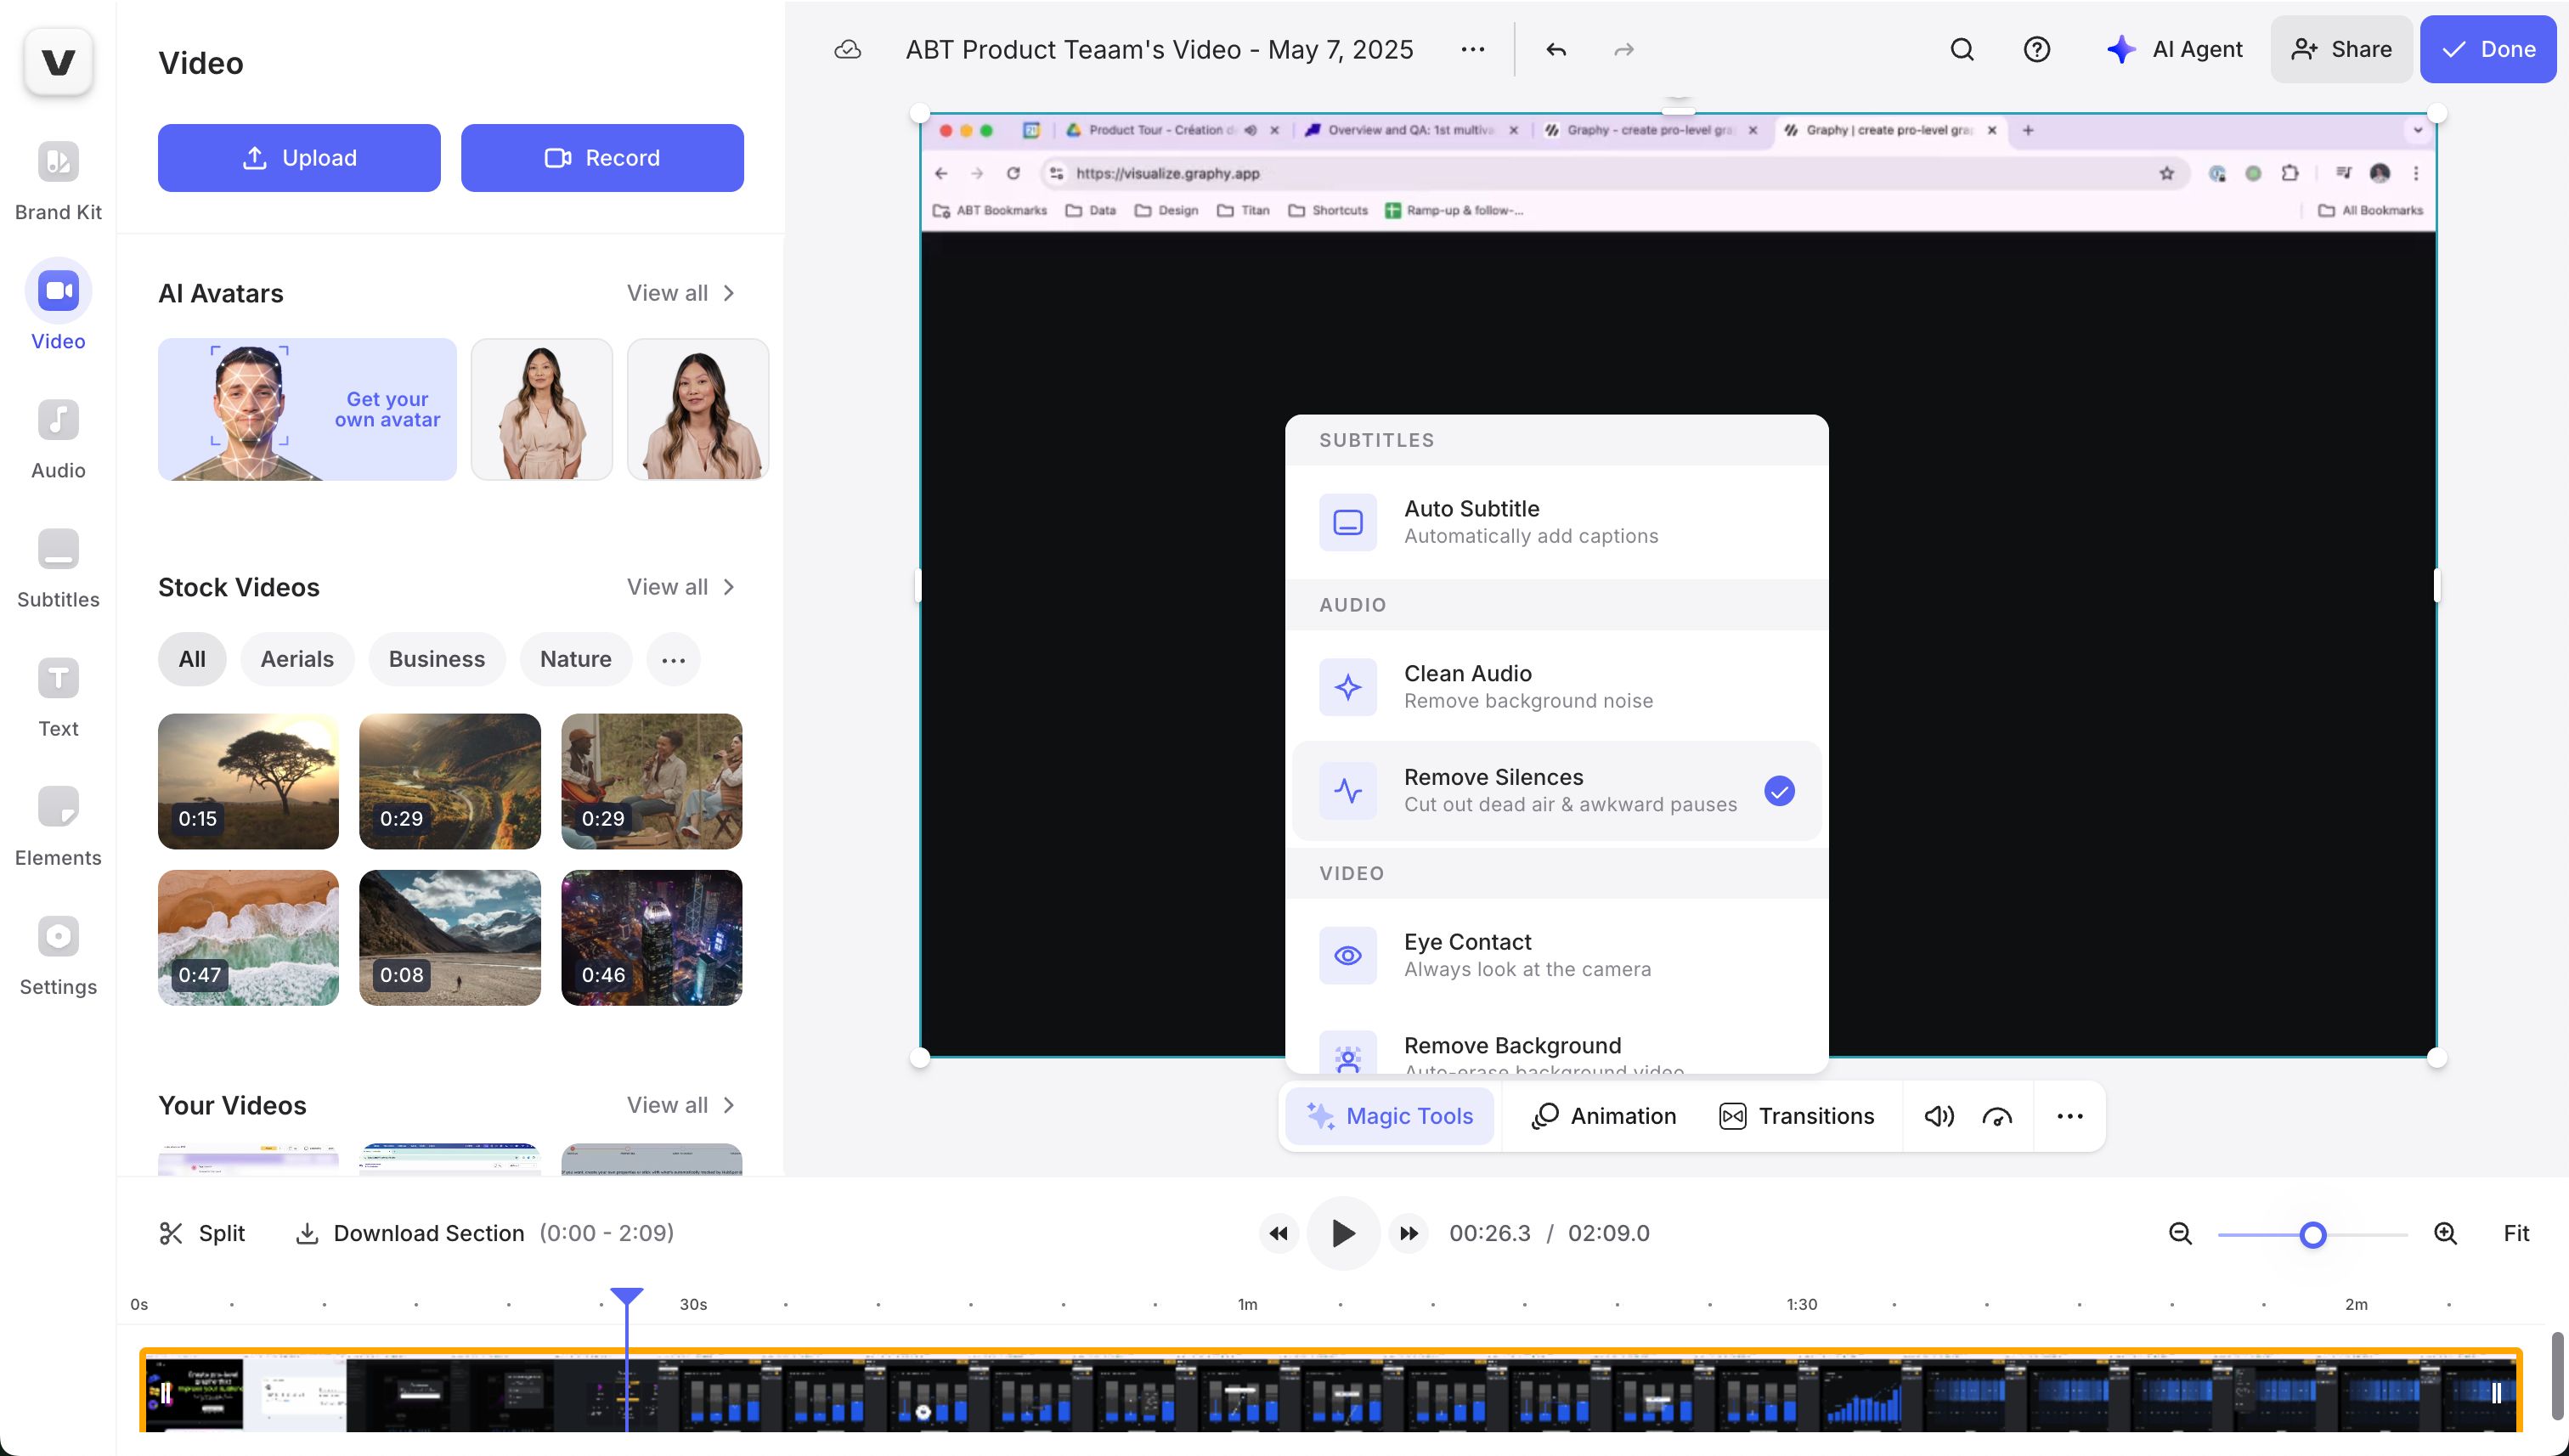Expand Stock Videos with View all
The image size is (2569, 1456).
pyautogui.click(x=681, y=587)
